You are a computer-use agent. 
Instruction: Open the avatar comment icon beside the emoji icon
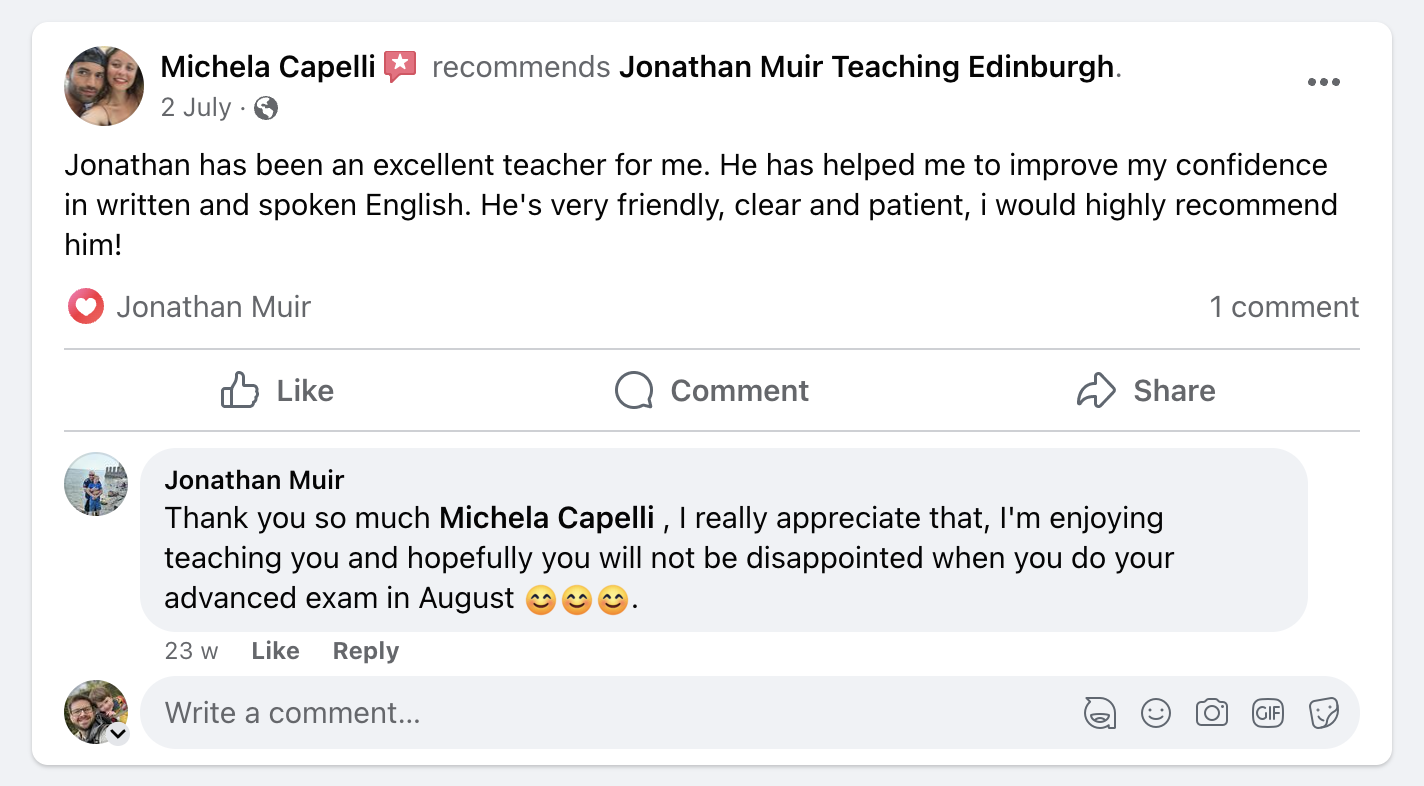tap(1100, 712)
